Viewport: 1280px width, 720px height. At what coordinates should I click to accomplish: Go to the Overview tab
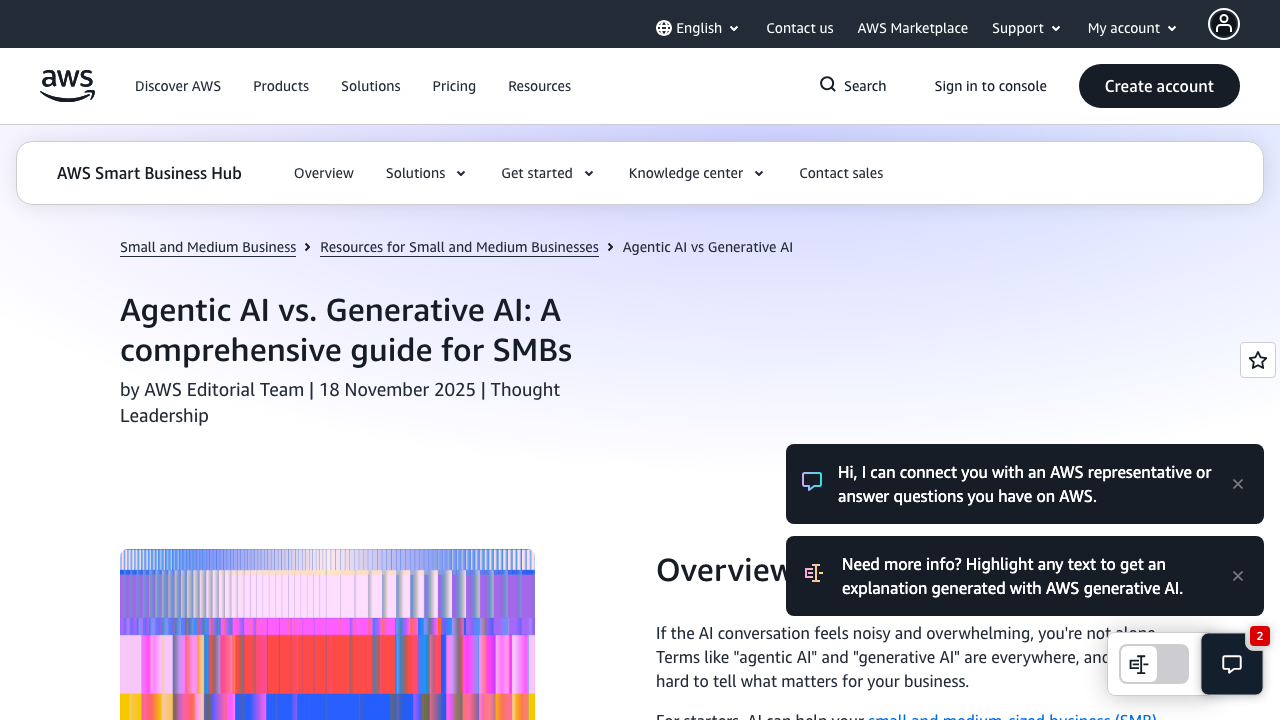tap(324, 173)
